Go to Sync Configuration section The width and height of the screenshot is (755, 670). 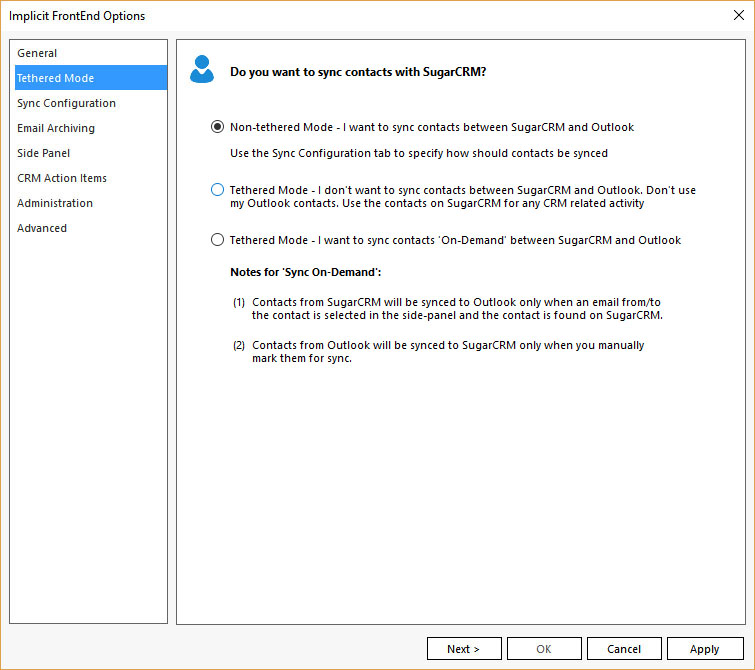[66, 103]
